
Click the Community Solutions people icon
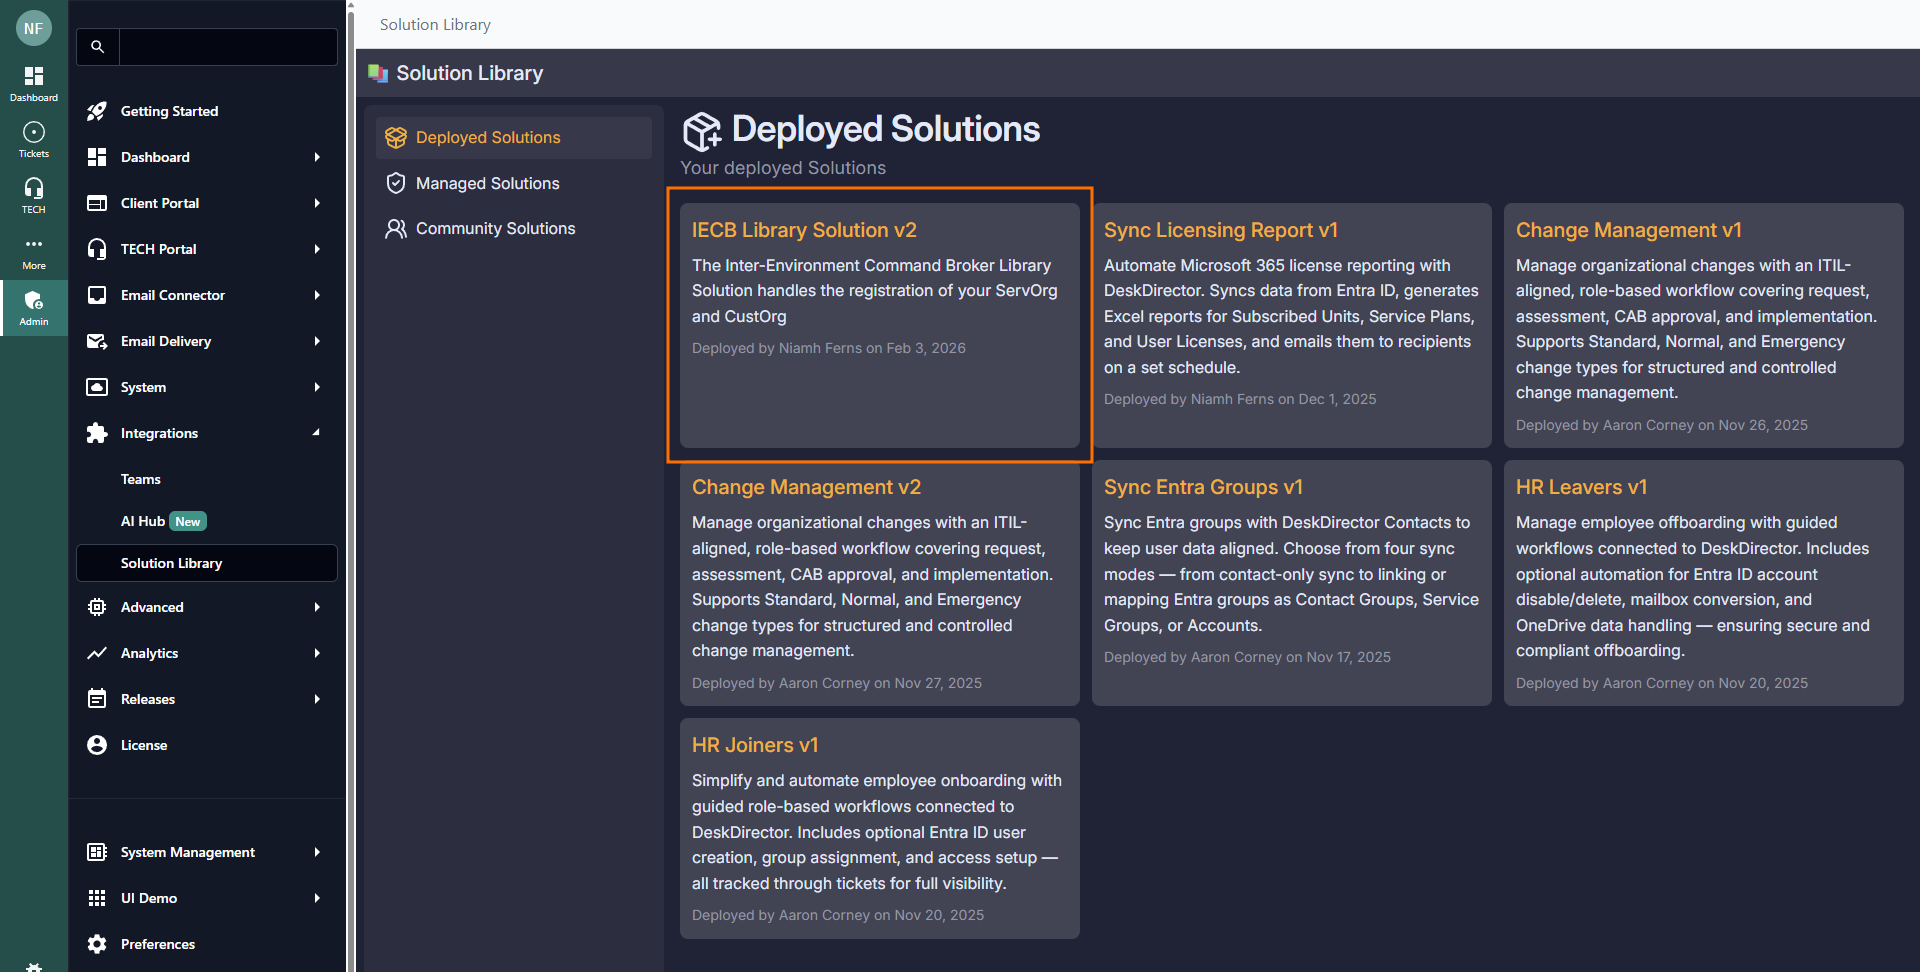(x=396, y=229)
